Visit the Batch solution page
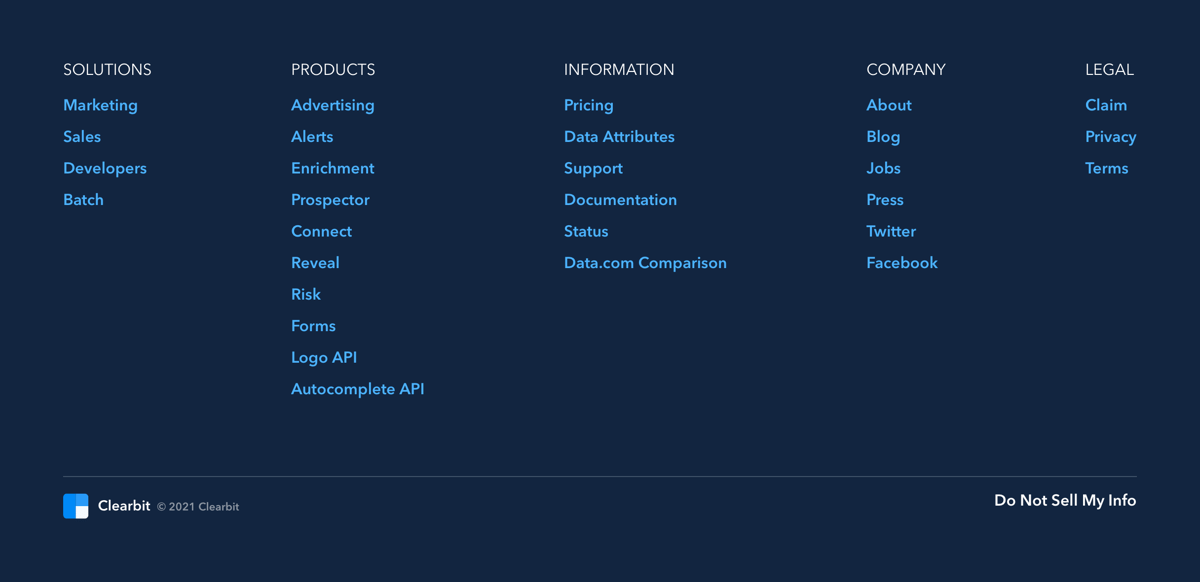Image resolution: width=1200 pixels, height=582 pixels. (83, 199)
